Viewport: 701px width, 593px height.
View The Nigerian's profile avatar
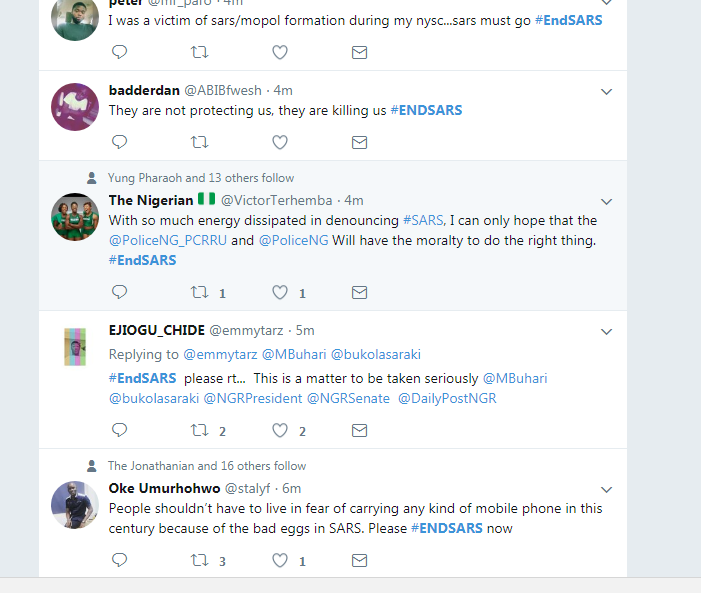coord(75,217)
